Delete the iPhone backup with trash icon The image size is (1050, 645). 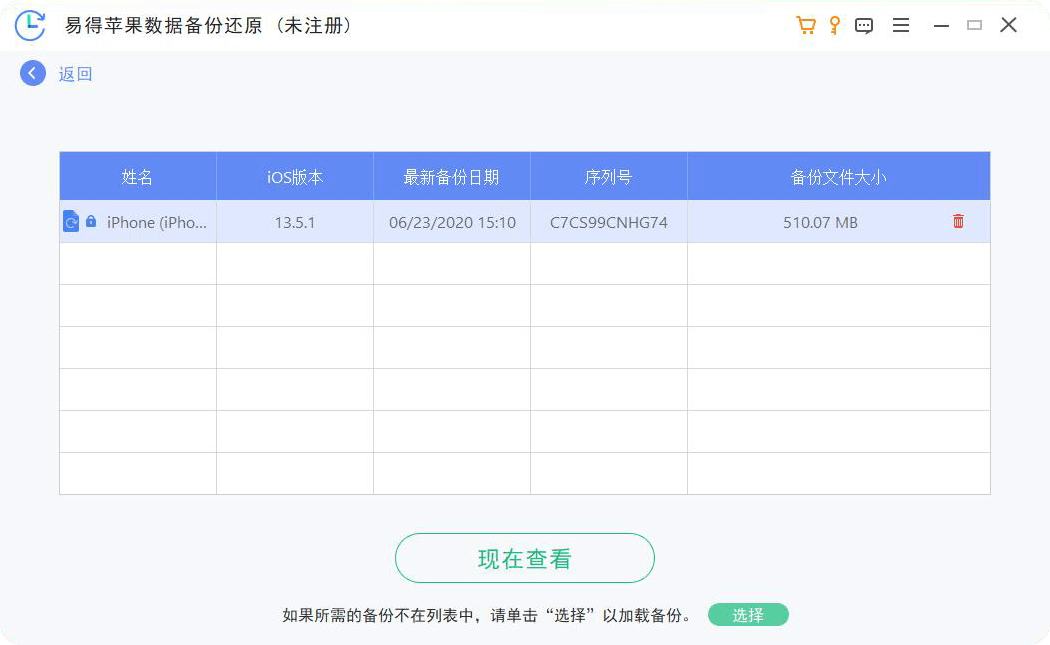[x=958, y=221]
